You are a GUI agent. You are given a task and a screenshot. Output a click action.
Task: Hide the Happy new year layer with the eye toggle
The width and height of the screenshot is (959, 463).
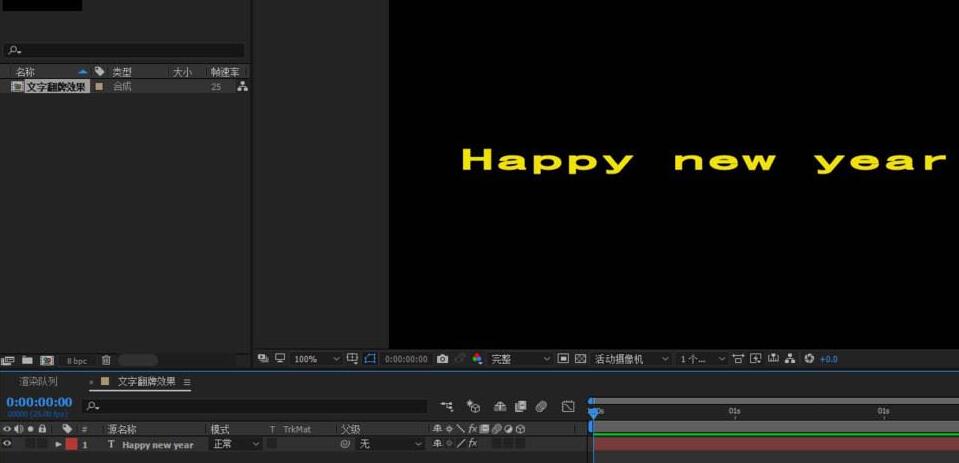tap(7, 445)
